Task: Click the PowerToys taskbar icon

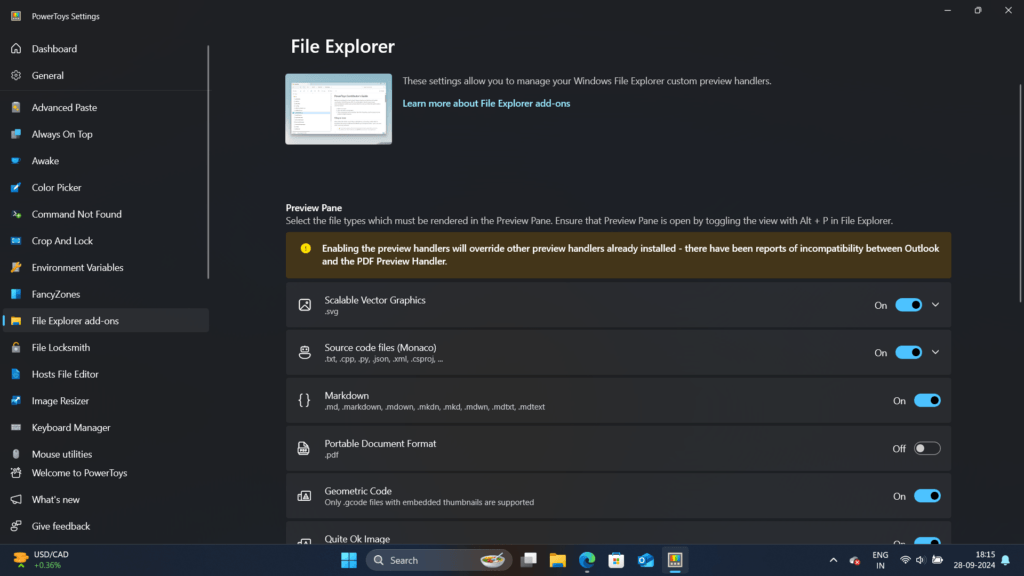Action: [x=675, y=560]
